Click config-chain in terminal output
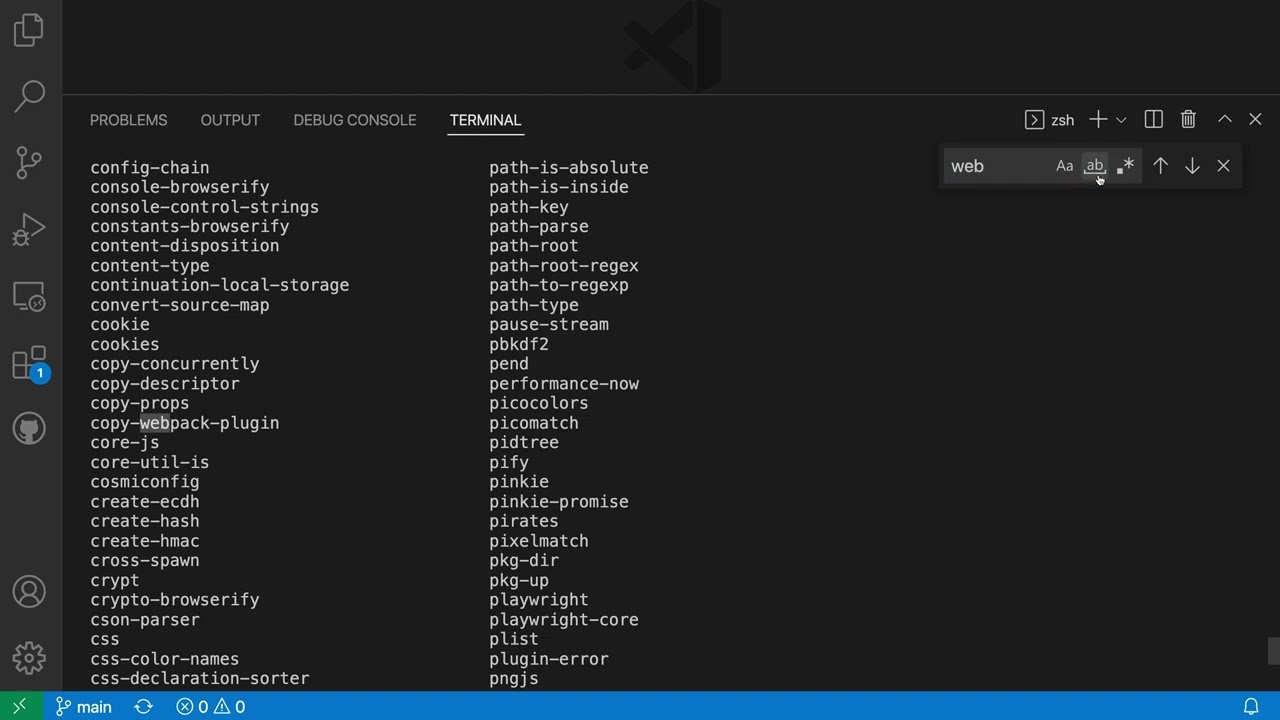The height and width of the screenshot is (720, 1280). [x=150, y=168]
